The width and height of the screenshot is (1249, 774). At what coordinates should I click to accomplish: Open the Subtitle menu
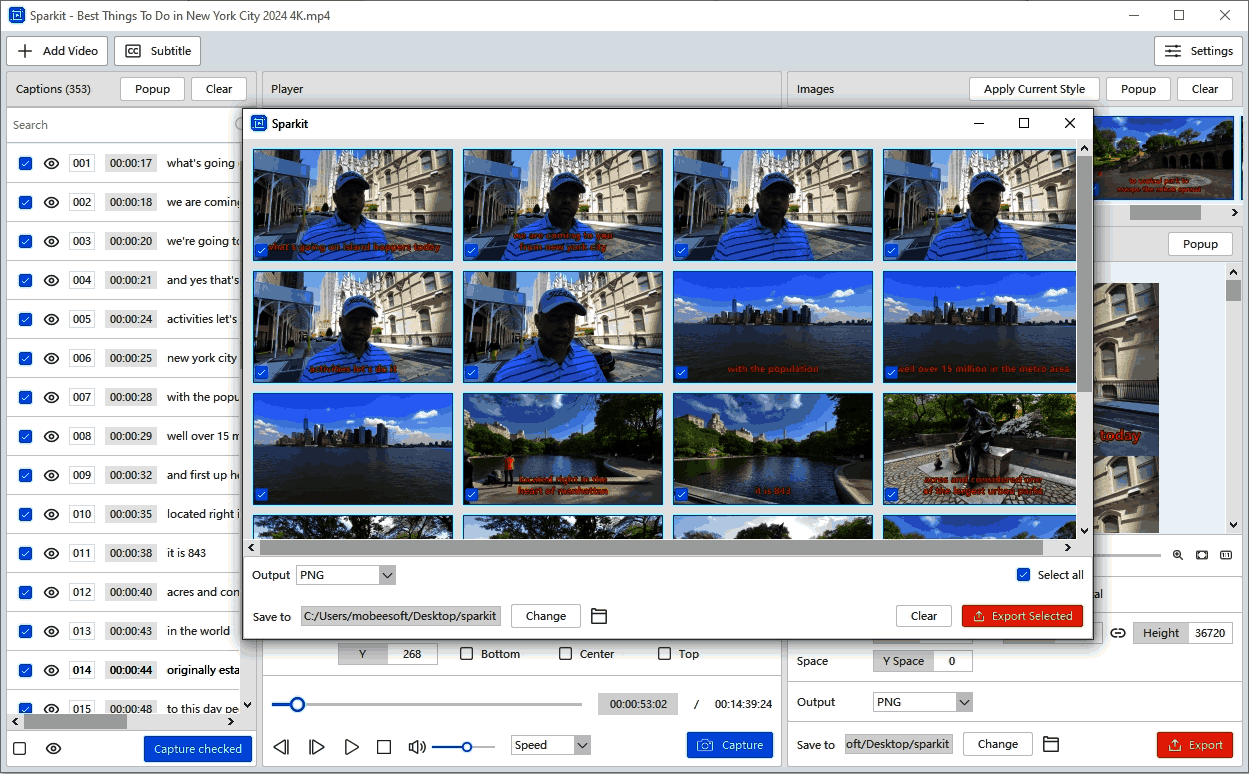(x=158, y=51)
